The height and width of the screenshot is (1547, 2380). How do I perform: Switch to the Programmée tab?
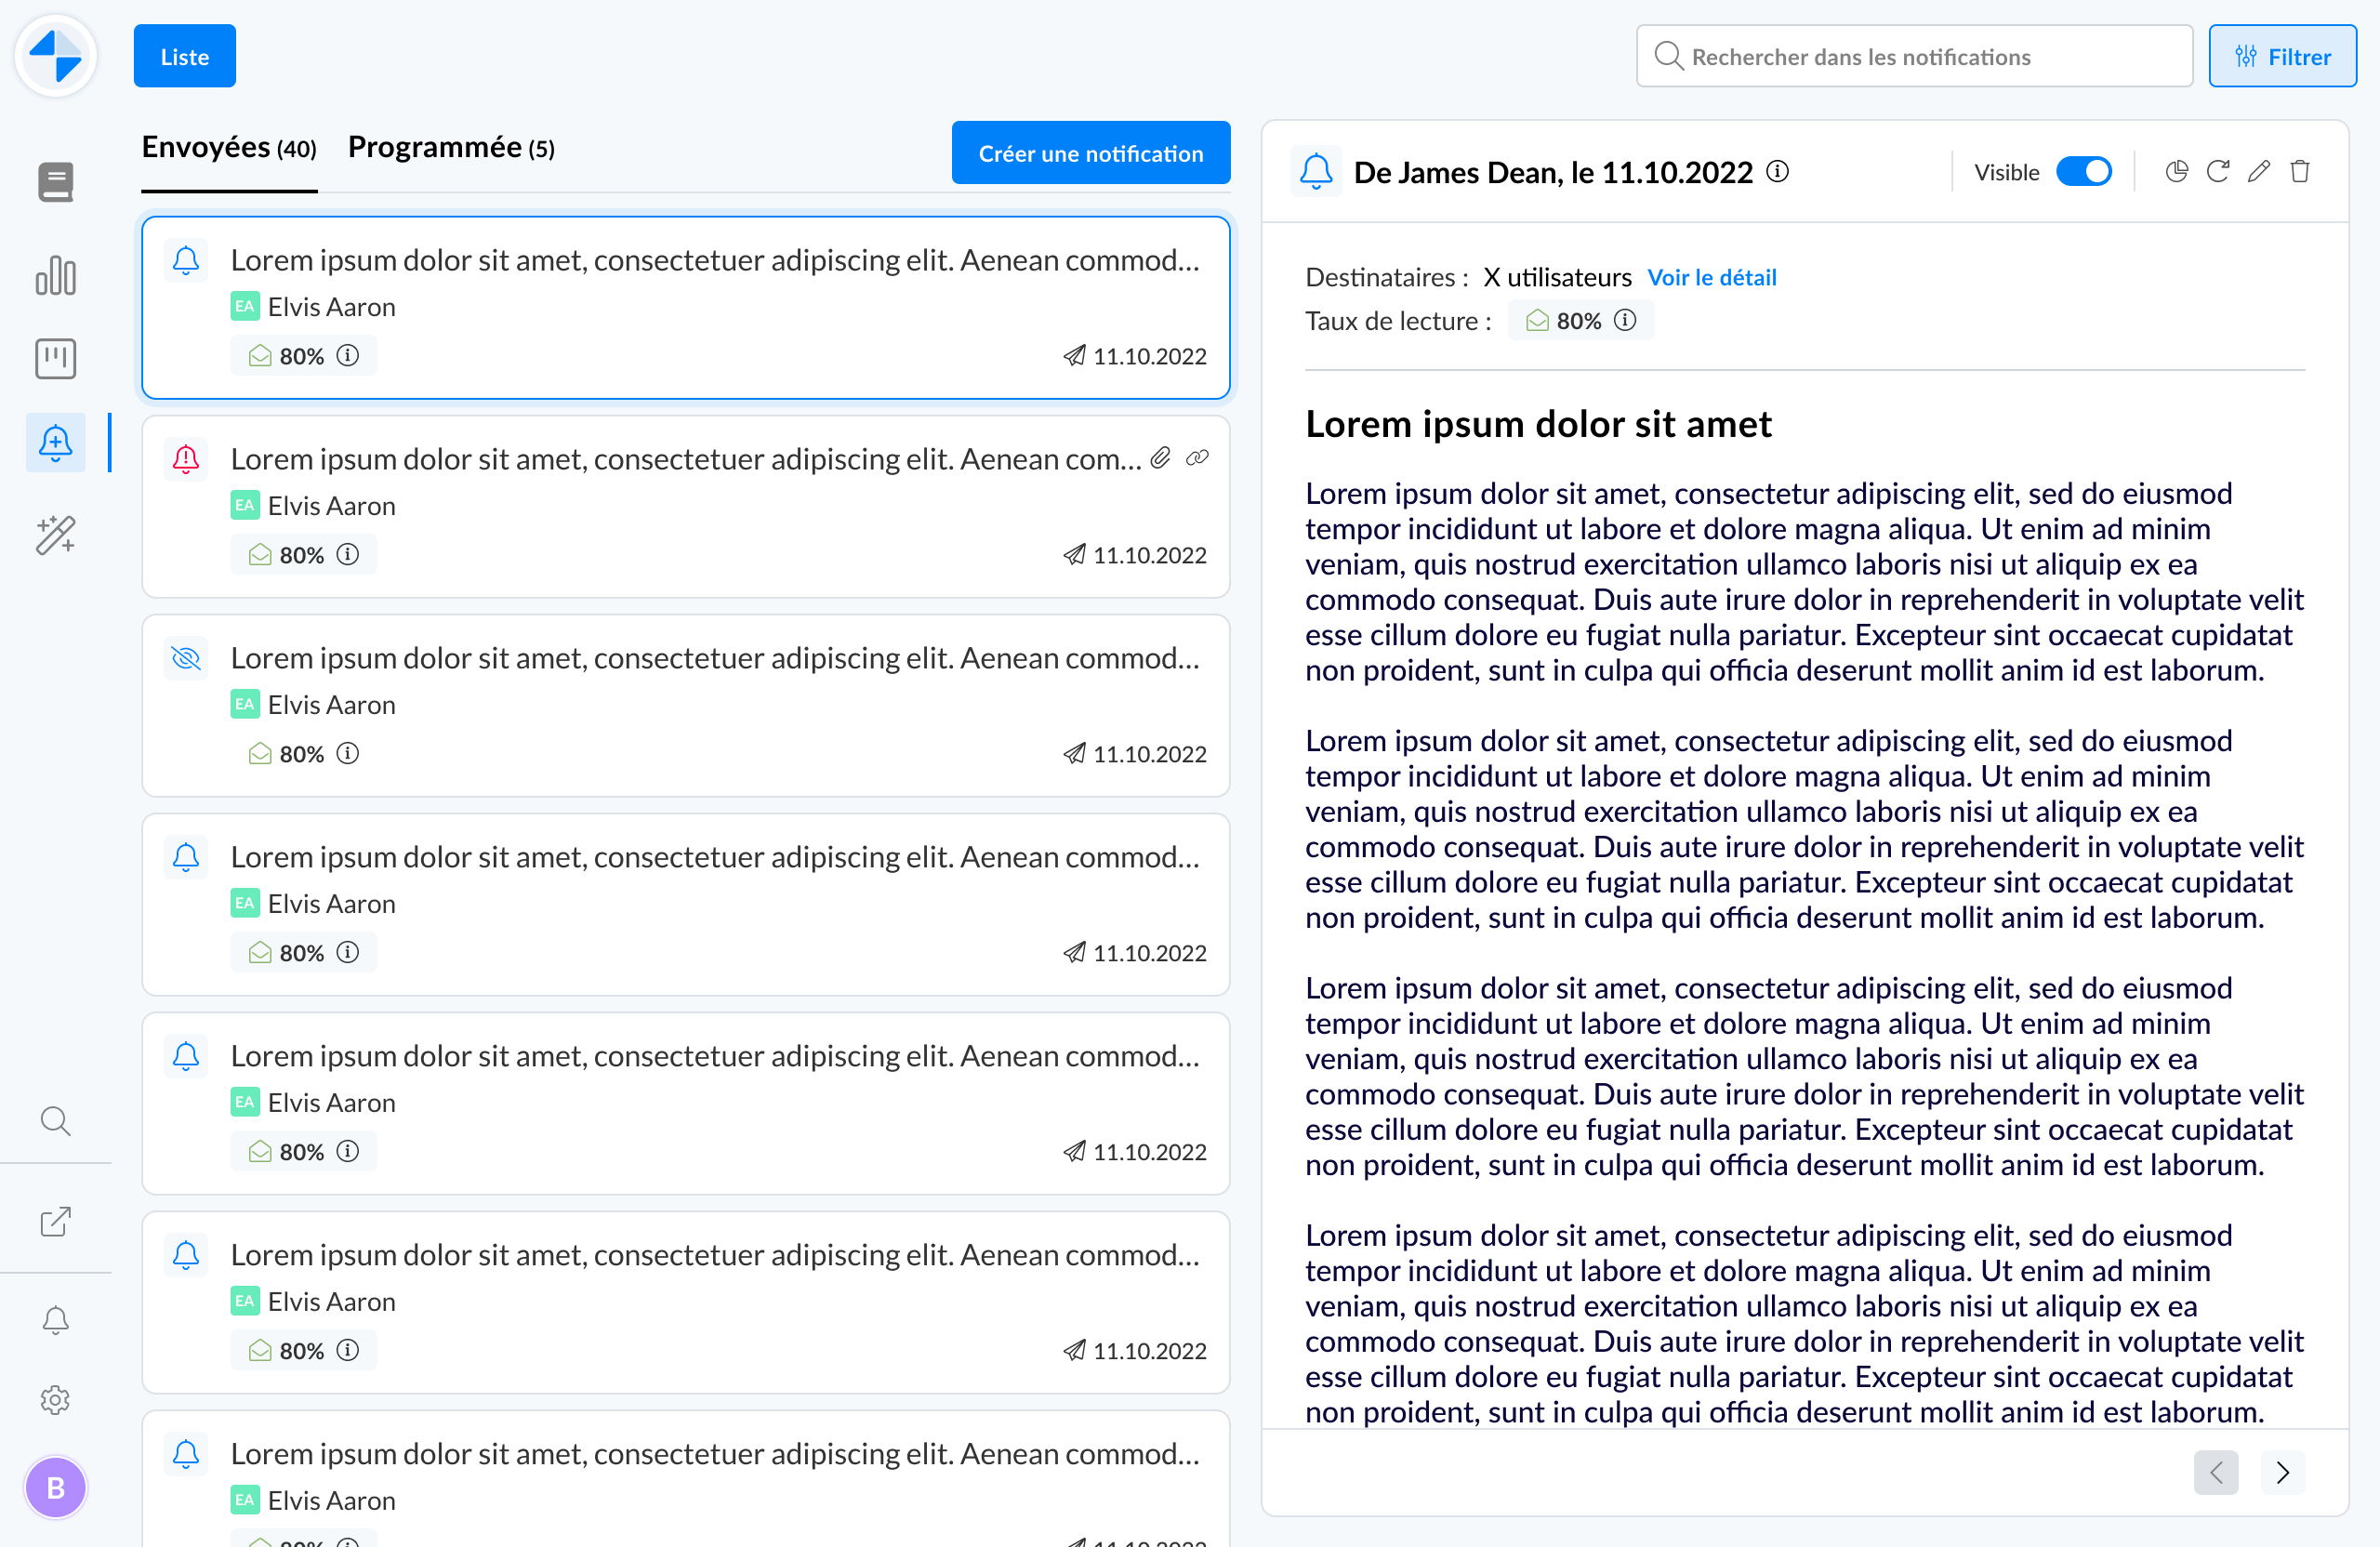click(x=451, y=148)
